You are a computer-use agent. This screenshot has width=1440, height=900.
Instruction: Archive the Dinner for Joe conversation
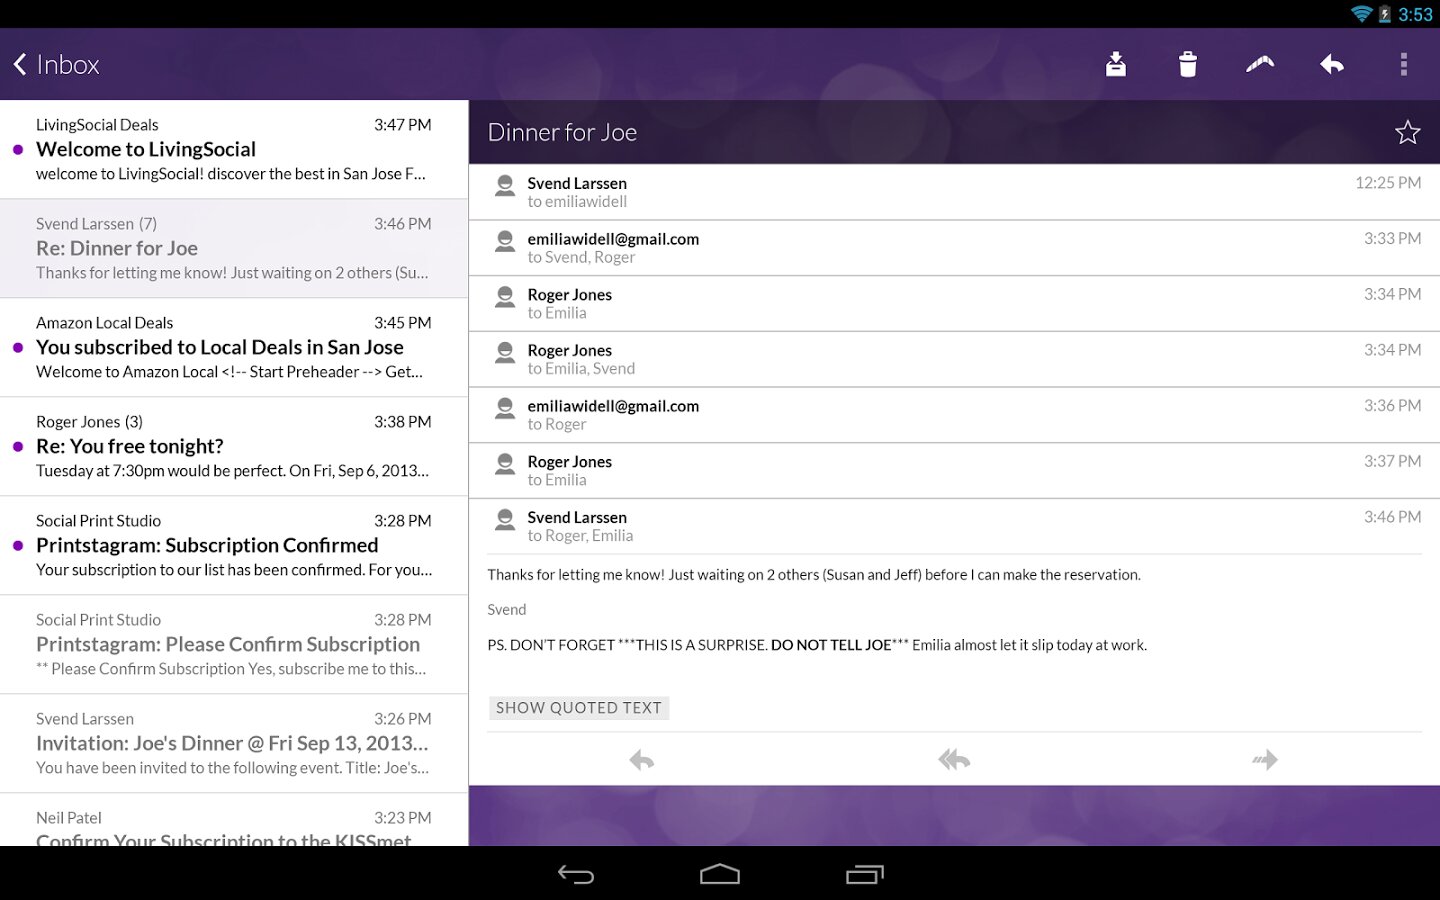(1116, 65)
